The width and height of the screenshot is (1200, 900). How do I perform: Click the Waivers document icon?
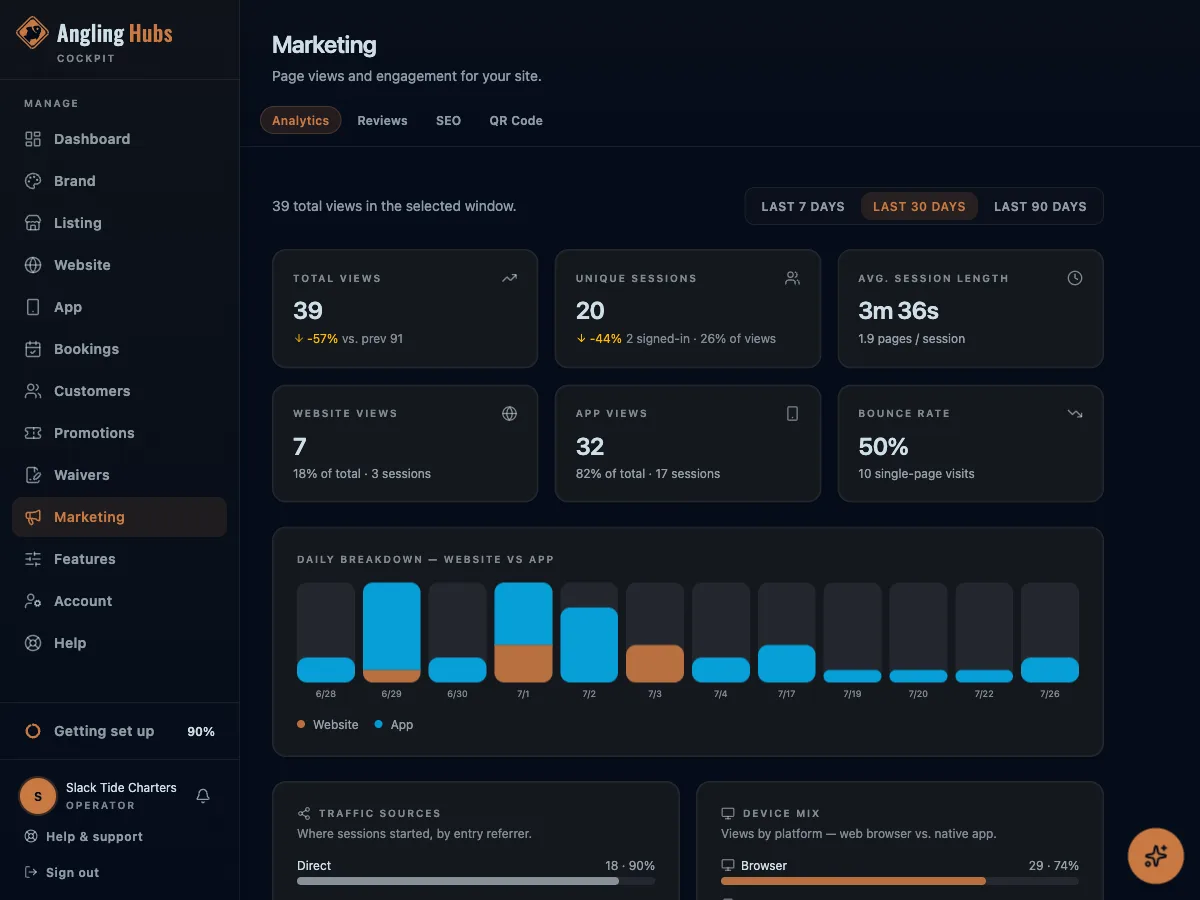click(x=33, y=475)
